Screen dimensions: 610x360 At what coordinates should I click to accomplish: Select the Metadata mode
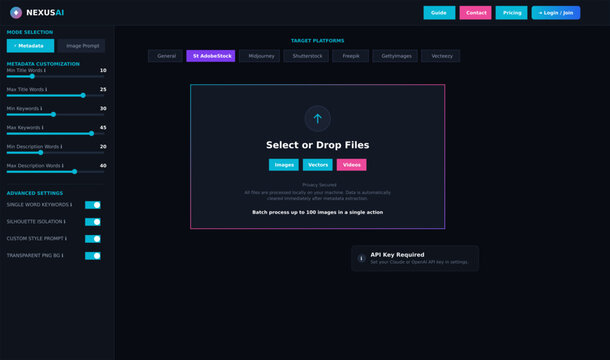[30, 46]
